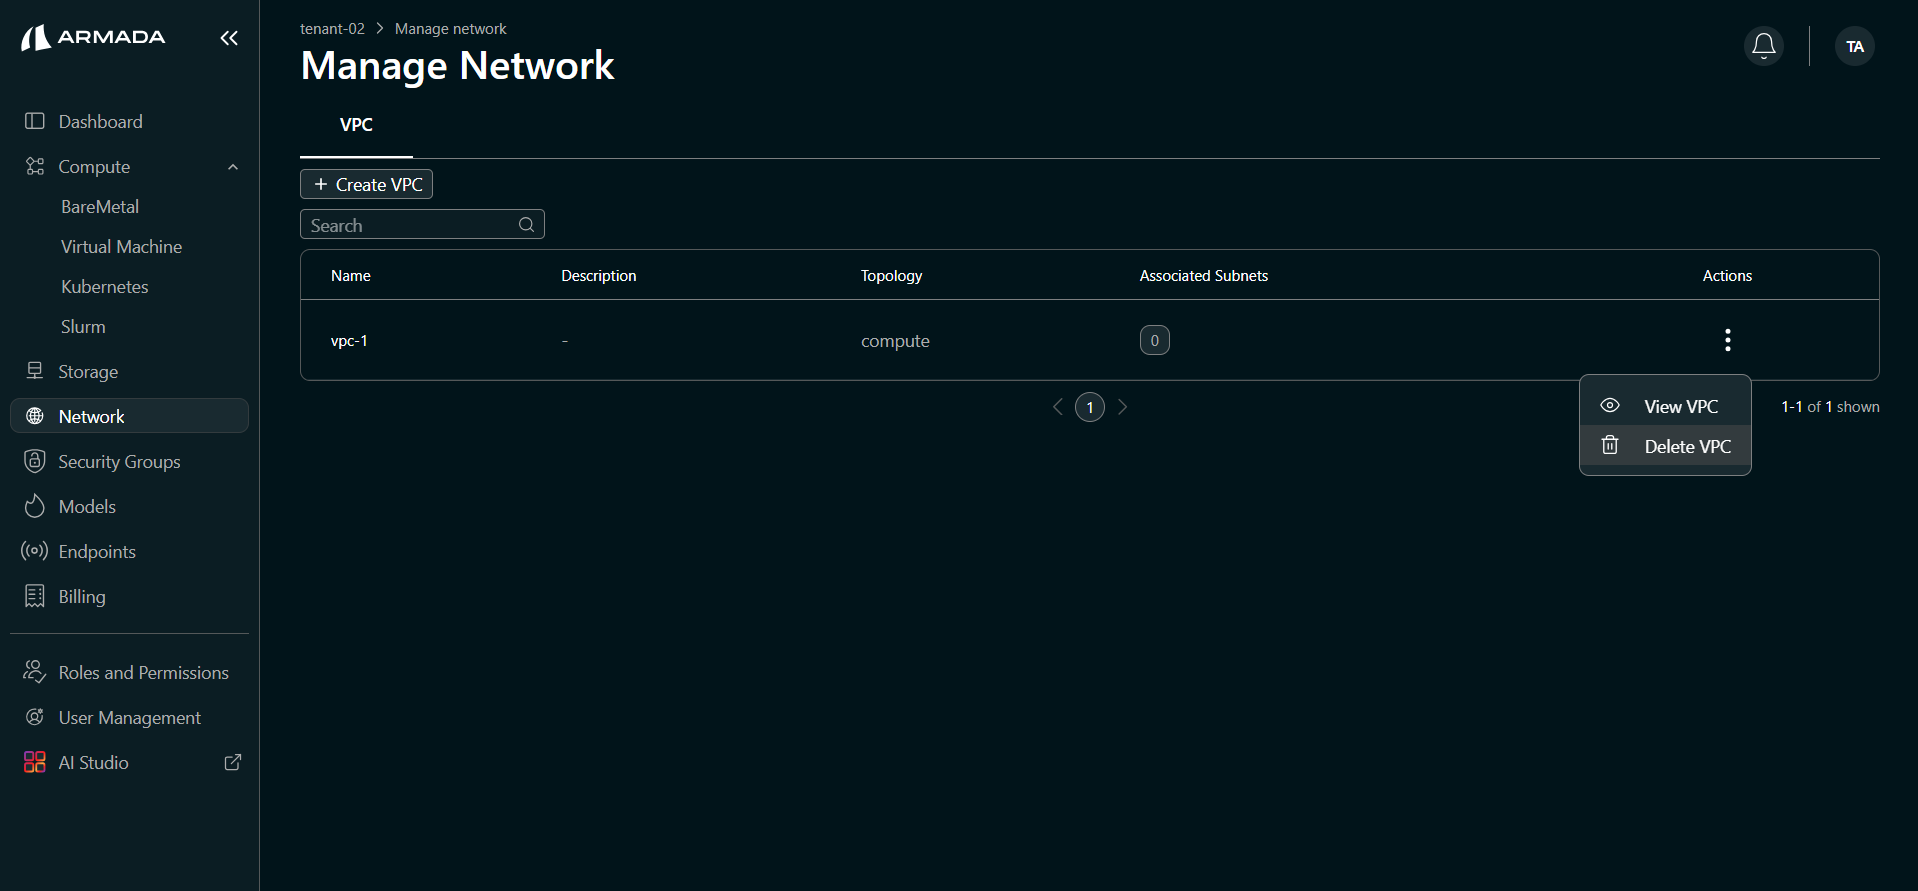Click the search magnifier icon
This screenshot has width=1918, height=891.
526,225
